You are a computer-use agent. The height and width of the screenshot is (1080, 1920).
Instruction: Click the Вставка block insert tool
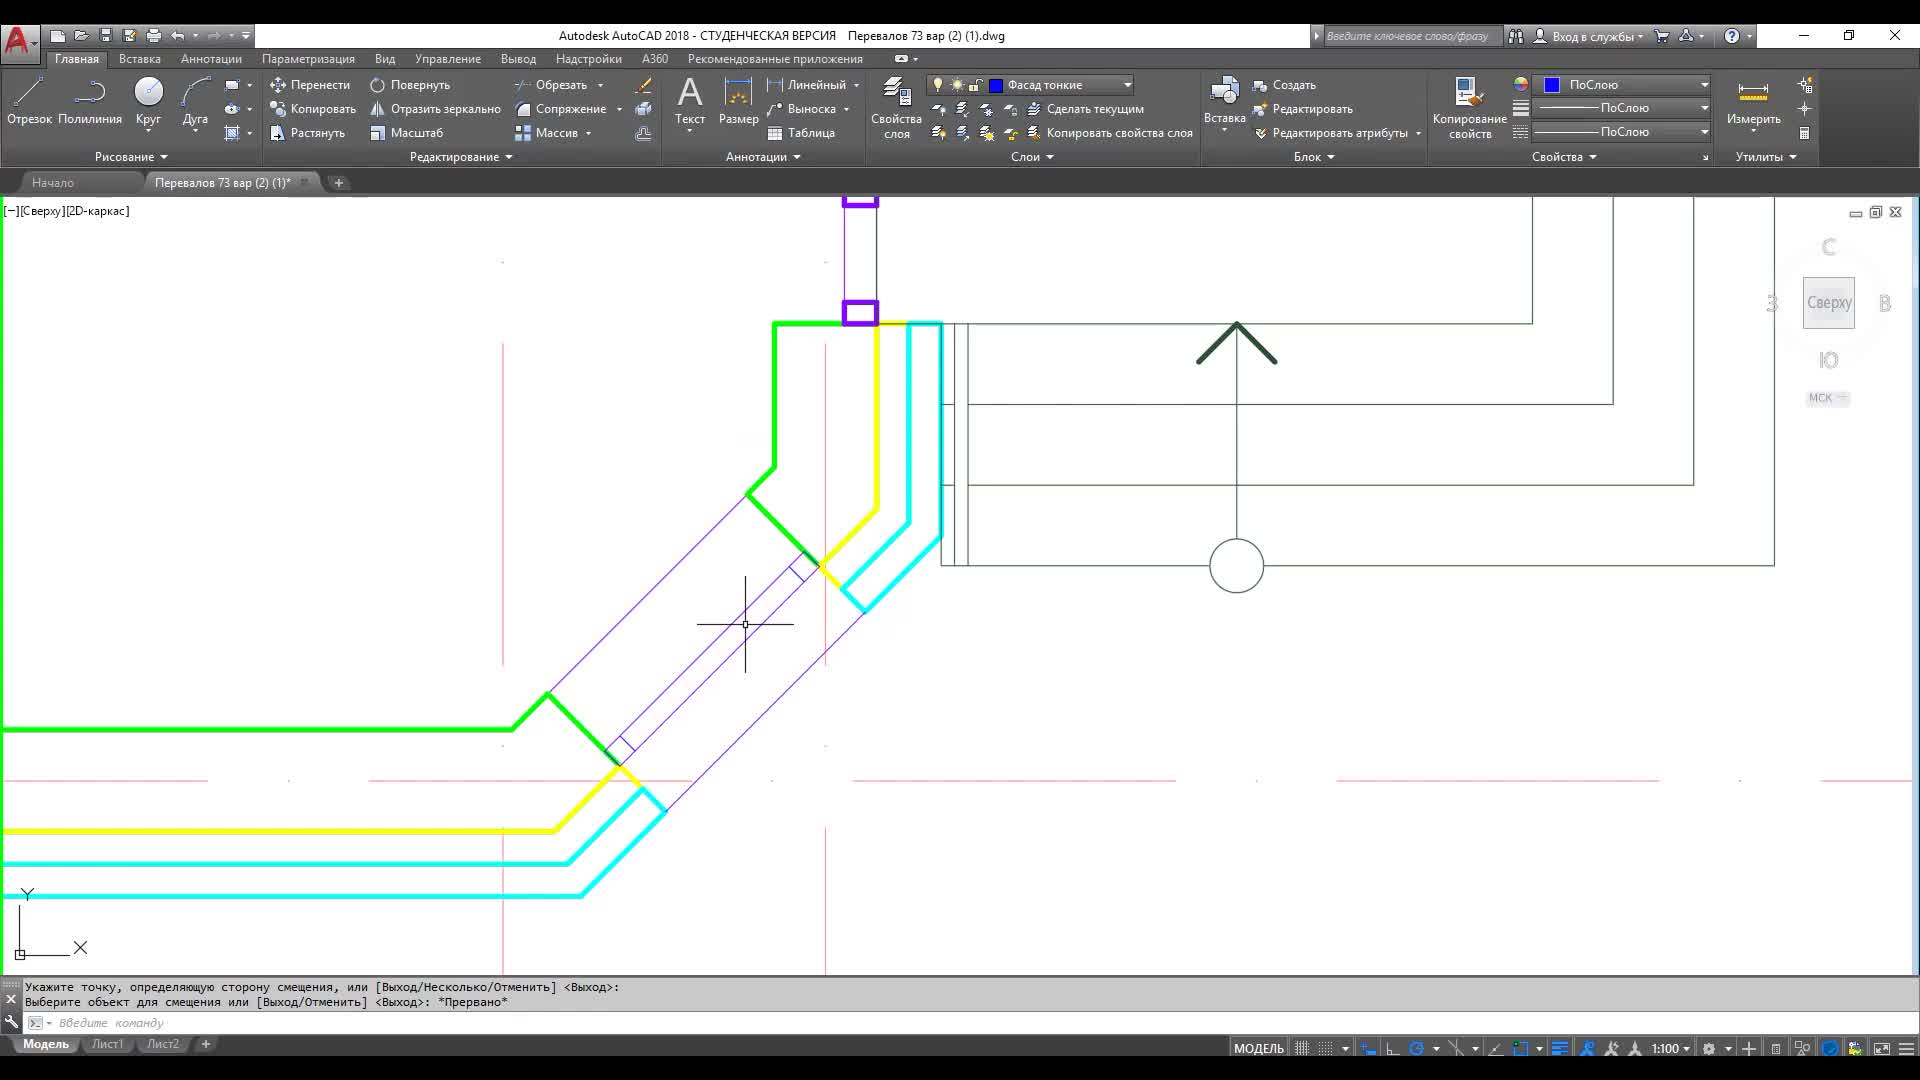1224,102
